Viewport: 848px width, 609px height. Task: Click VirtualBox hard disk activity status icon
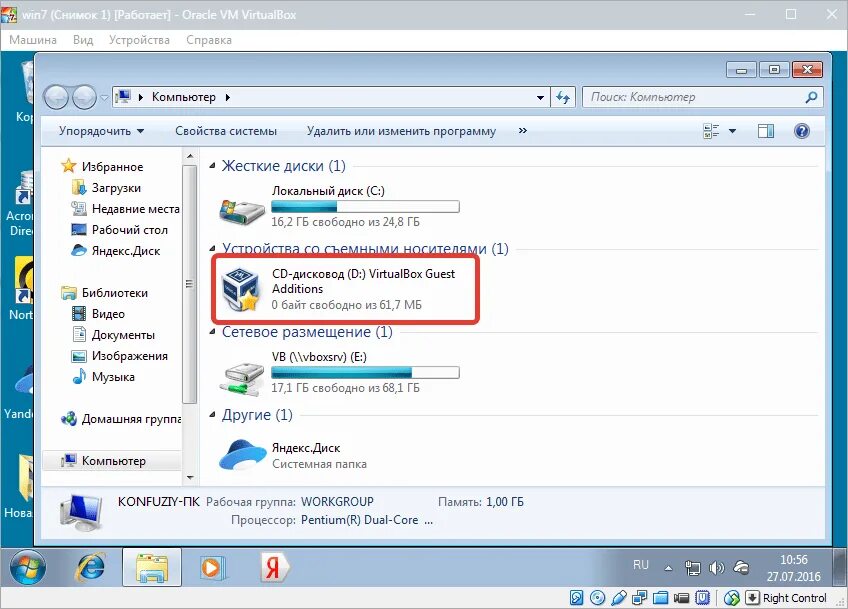coord(577,598)
